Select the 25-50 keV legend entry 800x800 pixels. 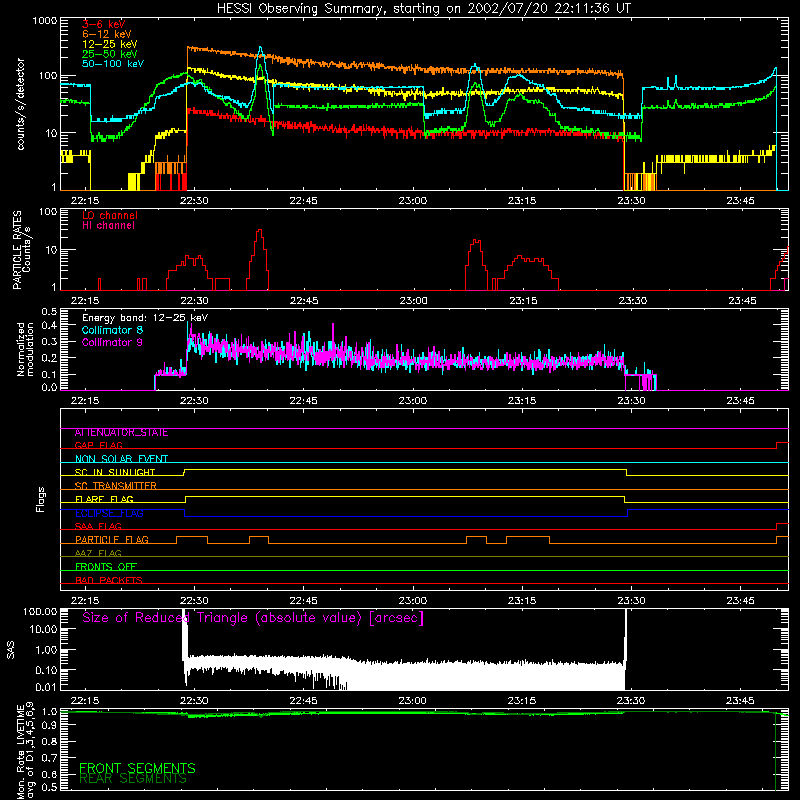click(110, 54)
